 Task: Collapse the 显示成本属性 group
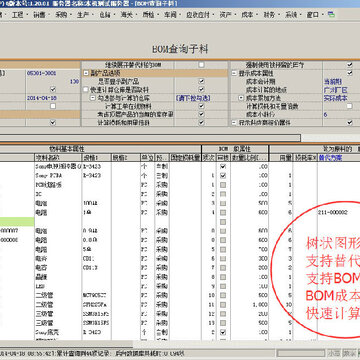point(234,73)
